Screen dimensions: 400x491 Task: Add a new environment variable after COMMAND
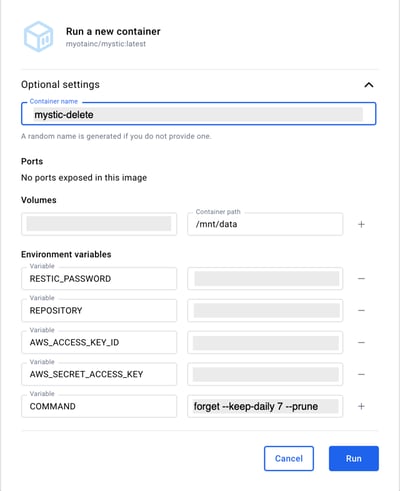point(361,406)
